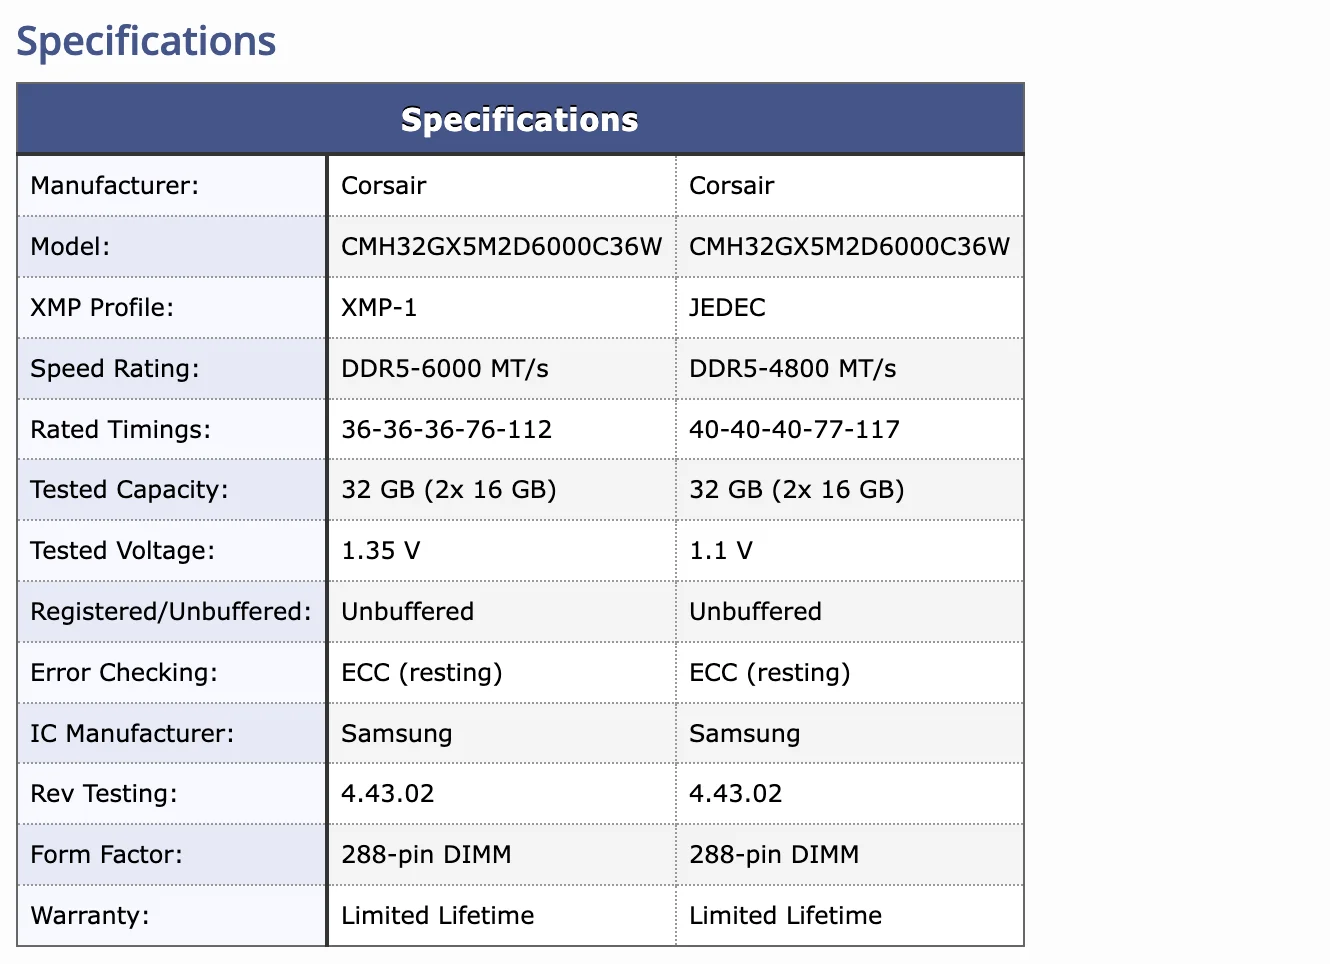This screenshot has width=1330, height=964.
Task: Click the first Limited Lifetime warranty cell
Action: 502,916
